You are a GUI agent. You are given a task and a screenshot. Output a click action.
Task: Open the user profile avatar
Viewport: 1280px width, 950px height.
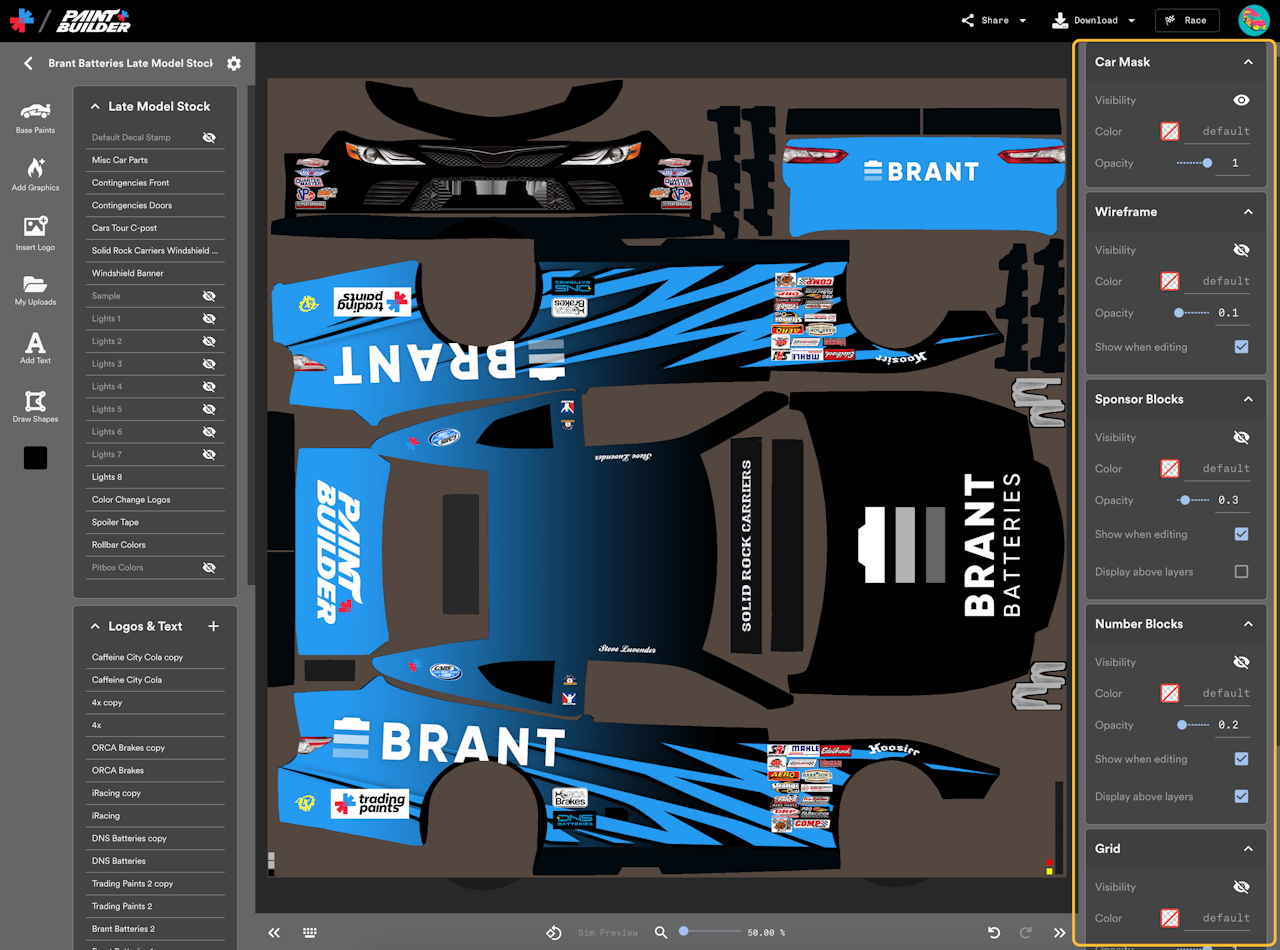(1254, 20)
